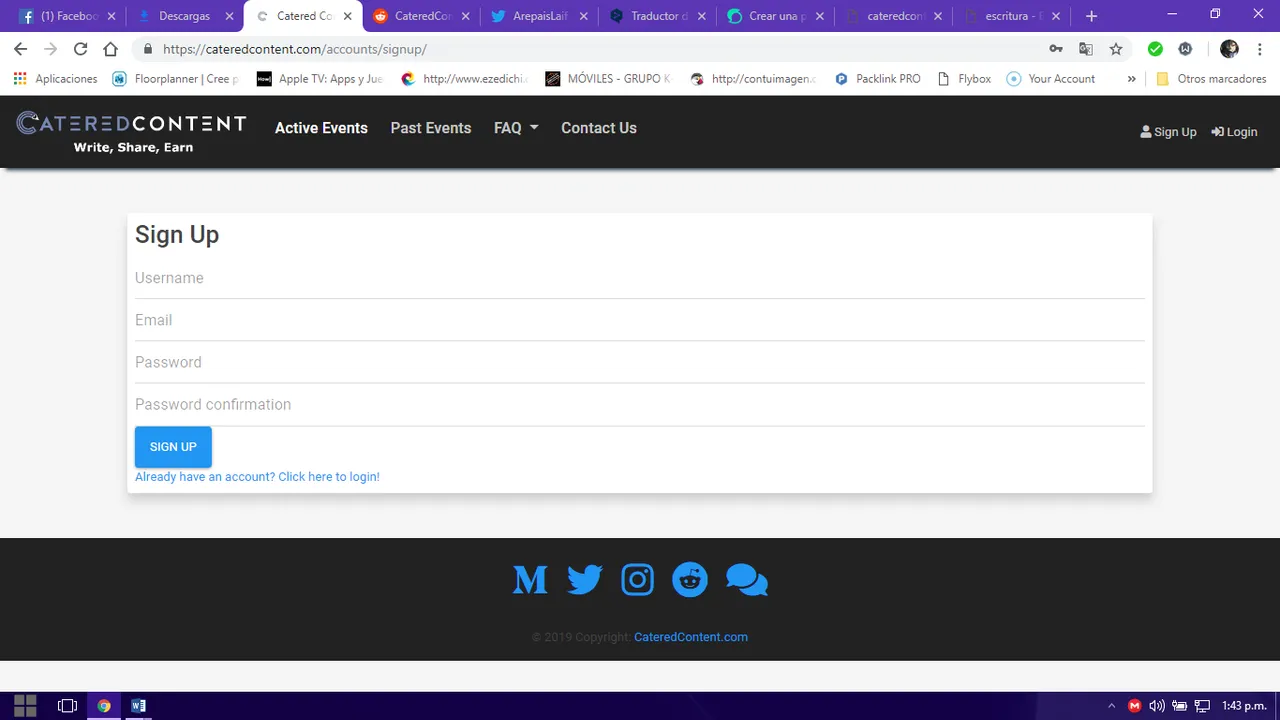Switch to the escritura tab
The height and width of the screenshot is (720, 1280).
(x=1010, y=16)
